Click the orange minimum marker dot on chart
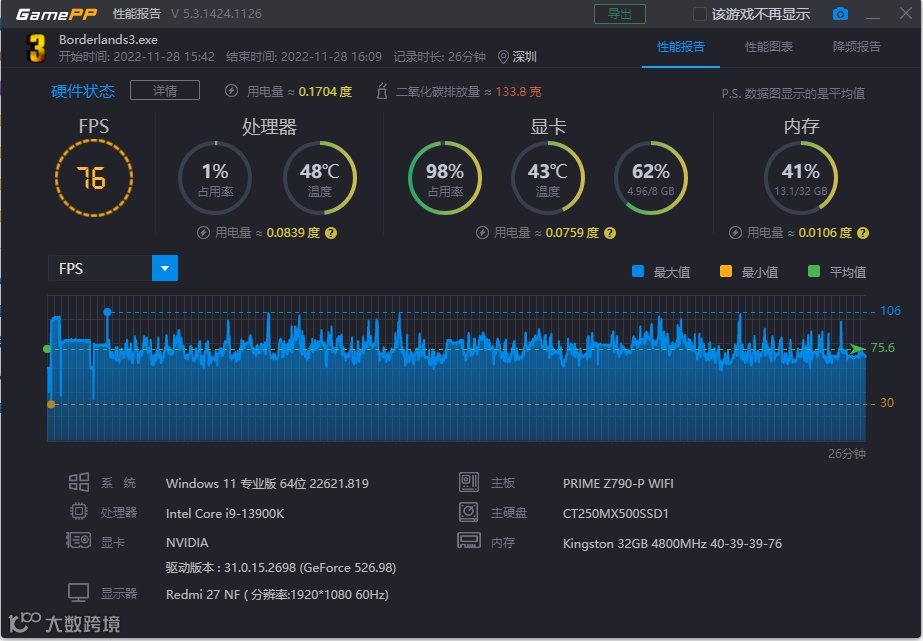 pyautogui.click(x=51, y=404)
